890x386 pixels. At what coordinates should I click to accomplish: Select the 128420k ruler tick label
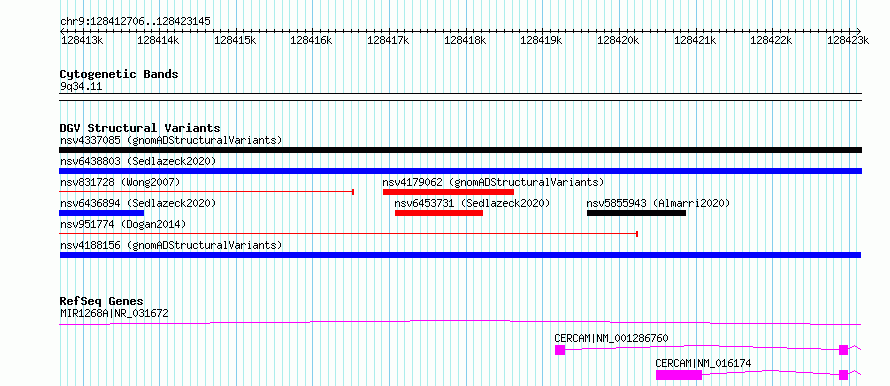tap(618, 40)
